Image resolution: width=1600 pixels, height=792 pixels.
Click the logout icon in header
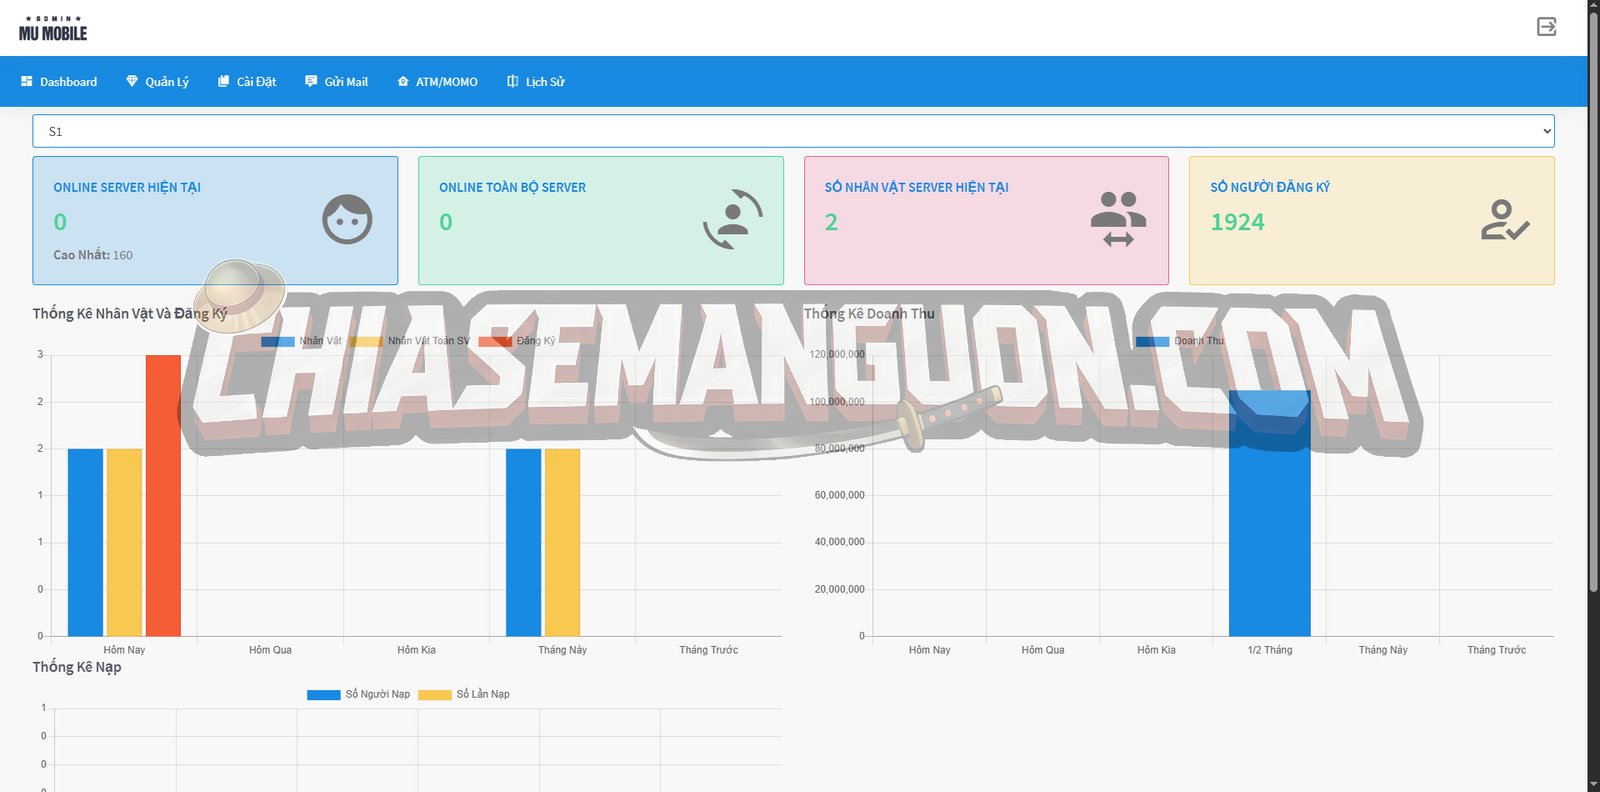(x=1546, y=27)
